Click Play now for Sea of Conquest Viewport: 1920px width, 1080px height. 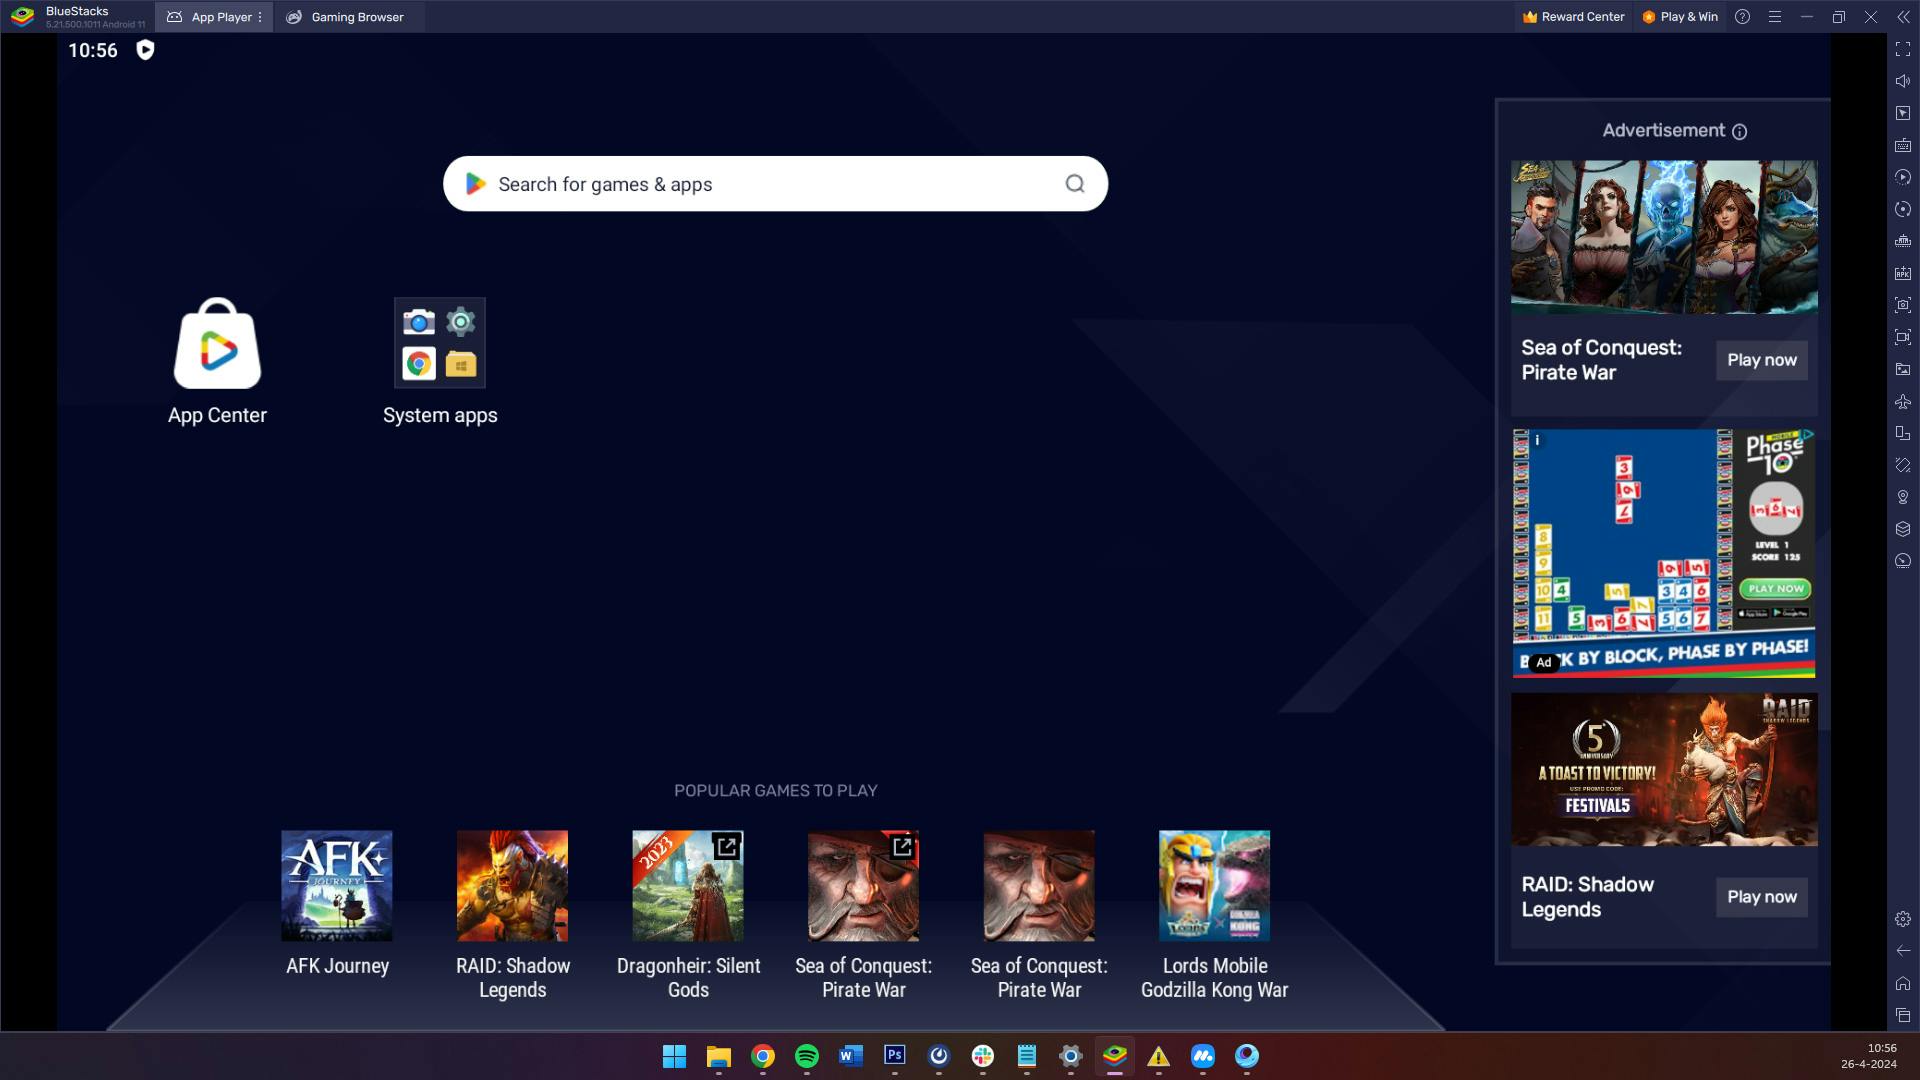click(1761, 360)
